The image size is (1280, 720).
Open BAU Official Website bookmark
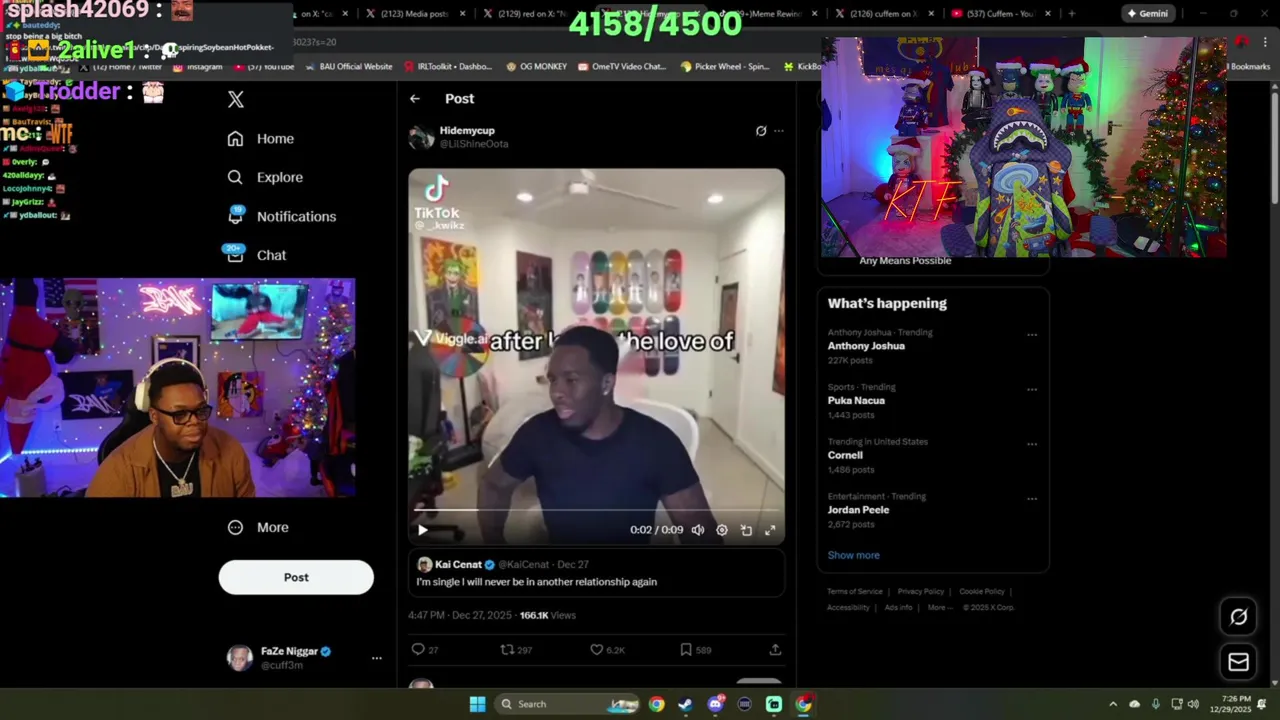coord(348,66)
